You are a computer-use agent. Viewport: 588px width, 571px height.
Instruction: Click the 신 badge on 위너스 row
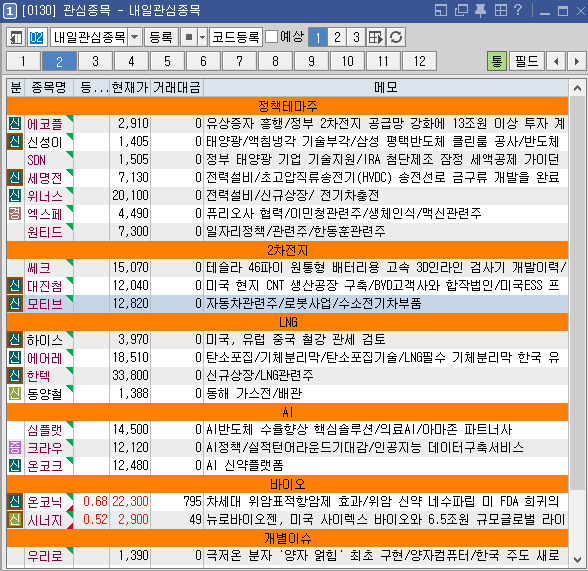click(x=15, y=196)
